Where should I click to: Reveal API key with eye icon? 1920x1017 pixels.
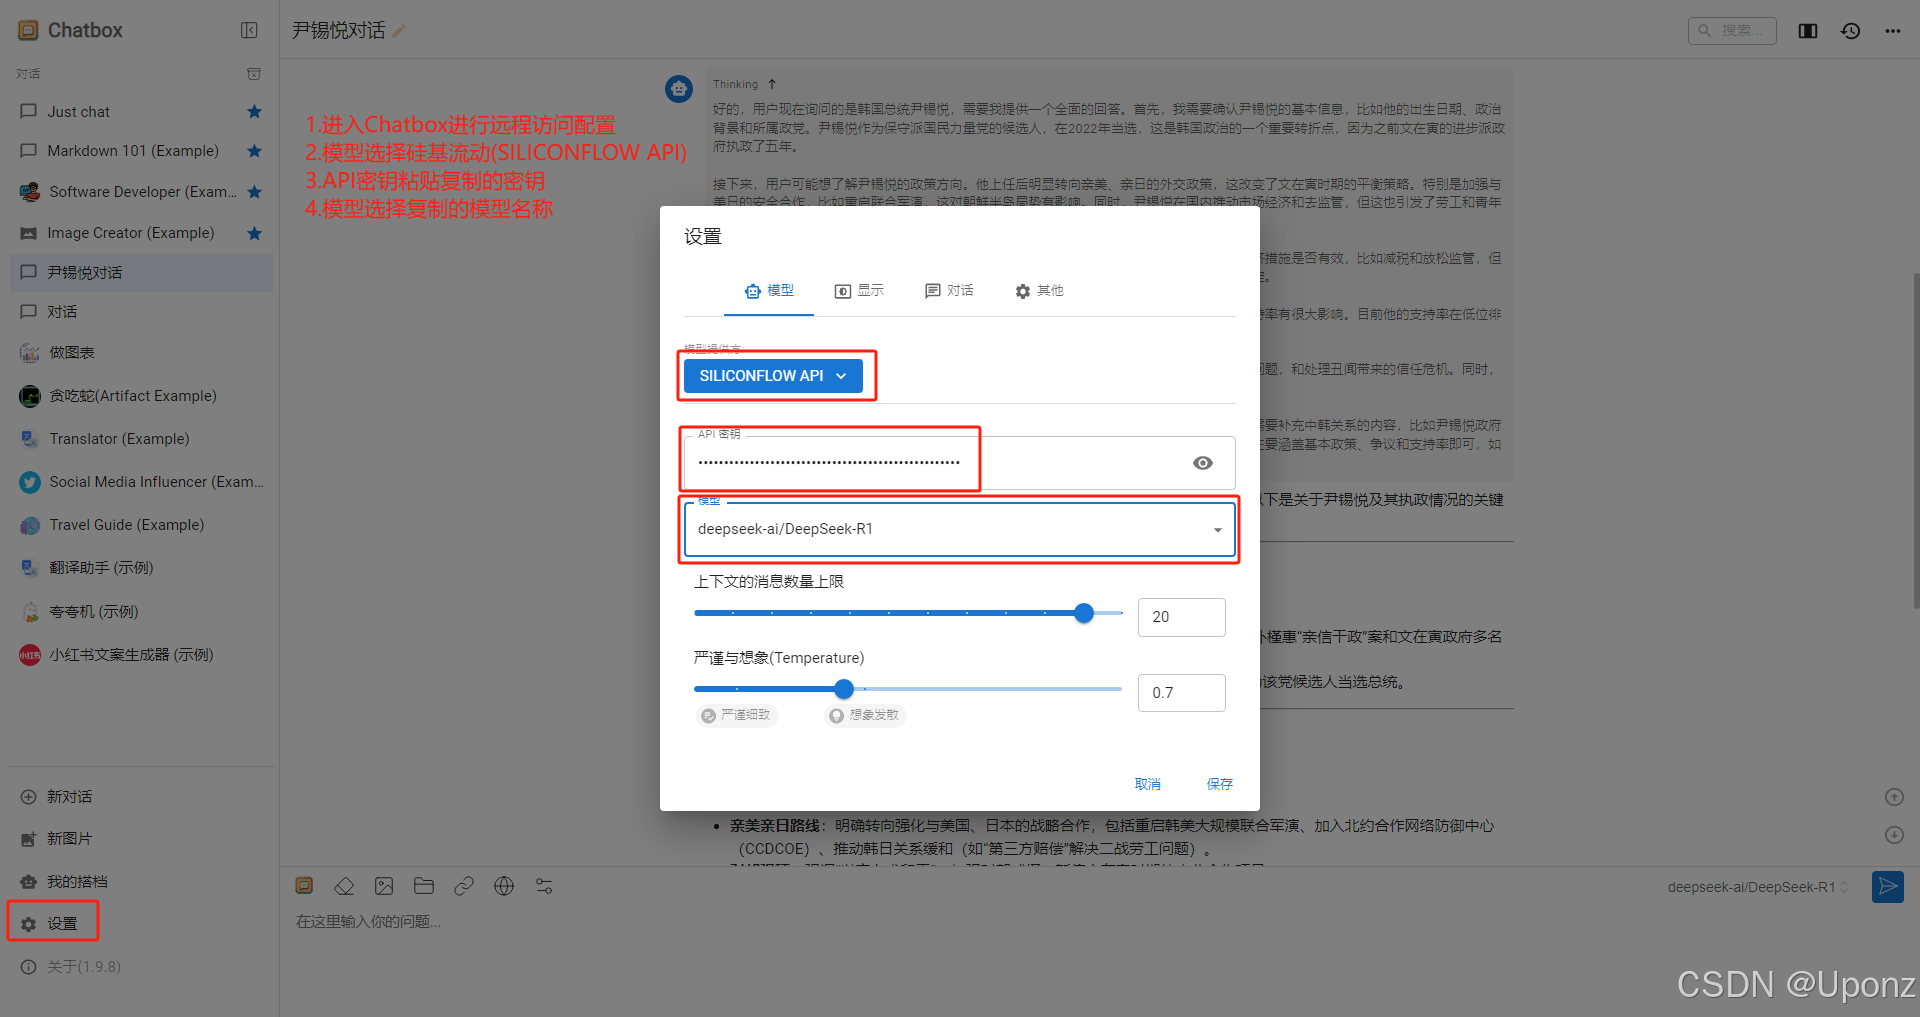pos(1203,463)
